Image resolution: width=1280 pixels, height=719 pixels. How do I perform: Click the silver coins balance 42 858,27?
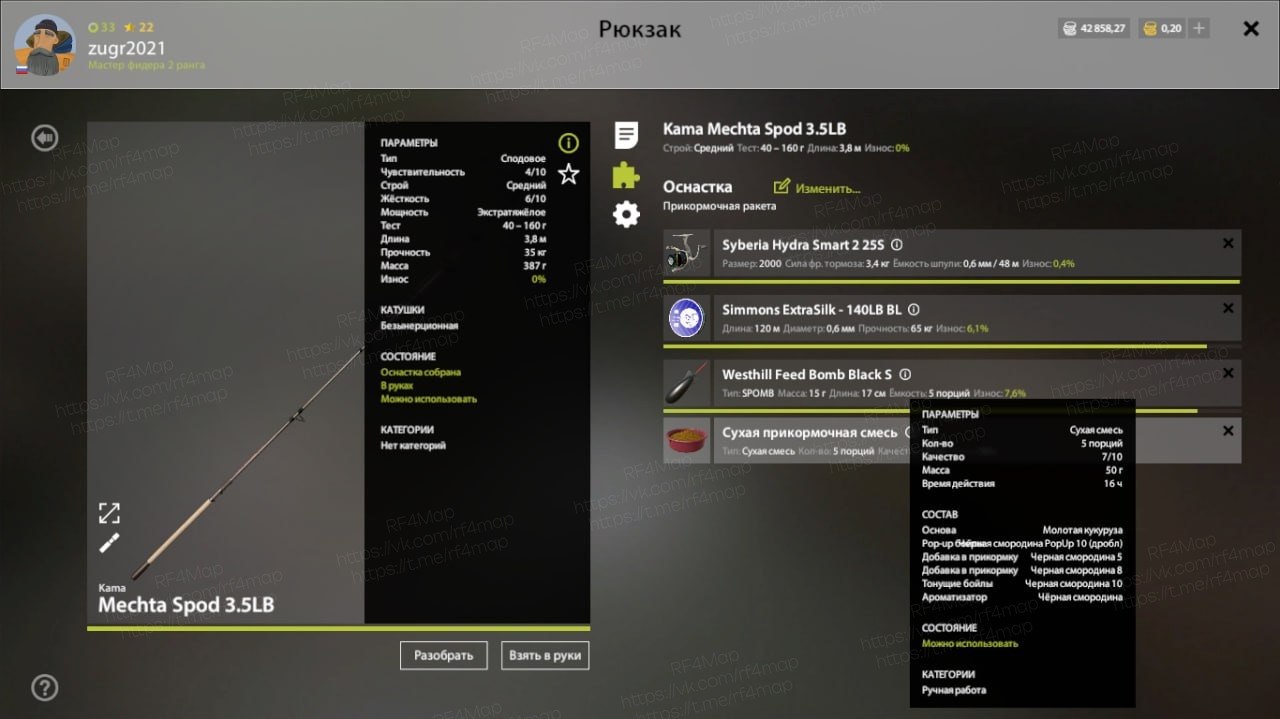click(1093, 28)
